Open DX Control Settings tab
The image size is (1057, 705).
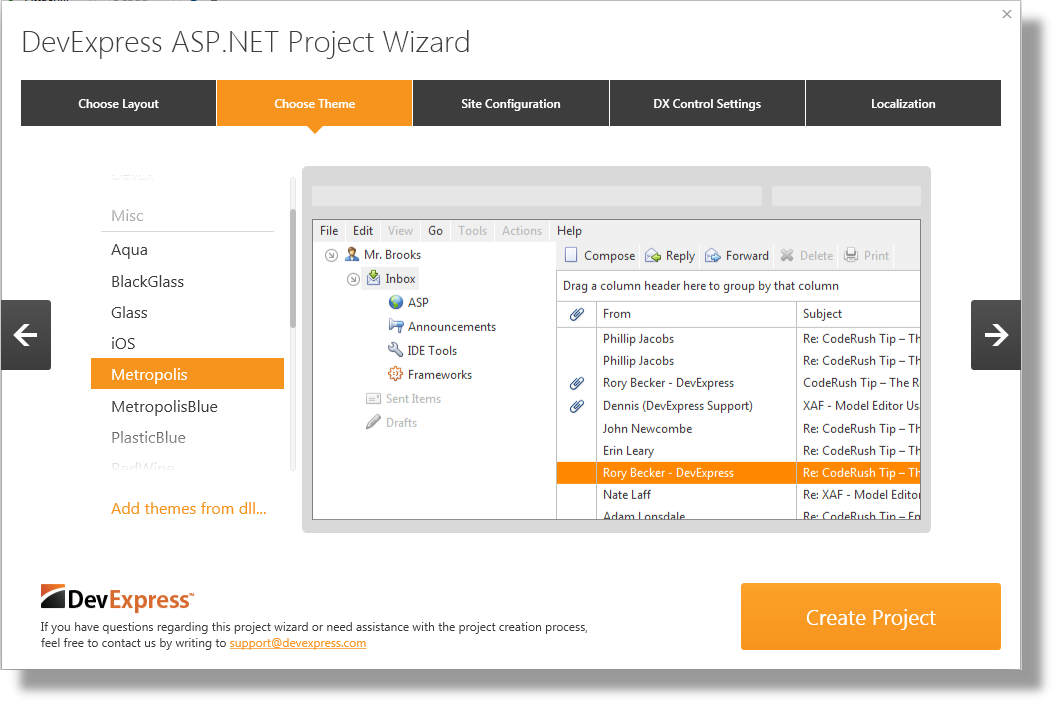(x=707, y=103)
